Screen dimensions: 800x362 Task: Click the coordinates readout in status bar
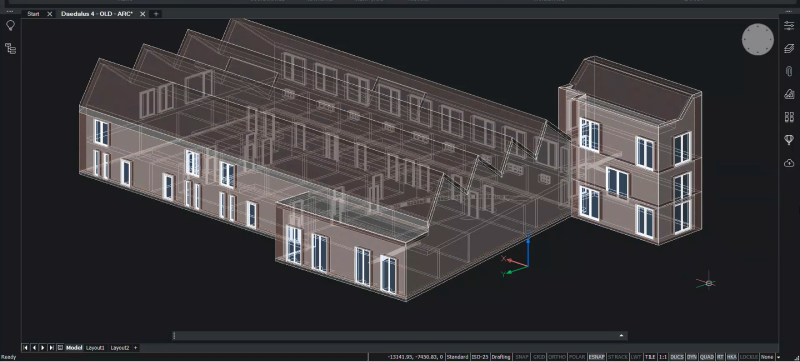(x=415, y=357)
